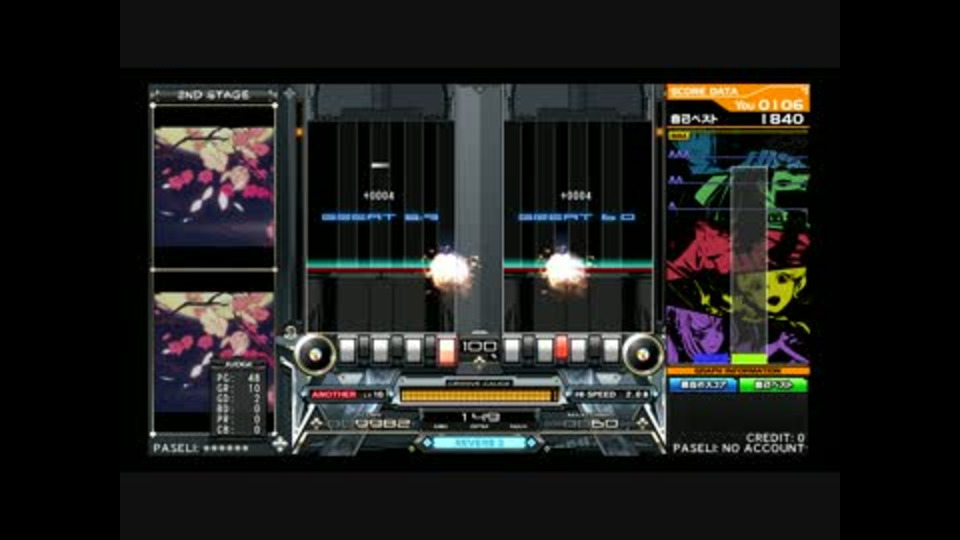
Task: Tap the rightmost white key beside right turntable
Action: click(611, 350)
